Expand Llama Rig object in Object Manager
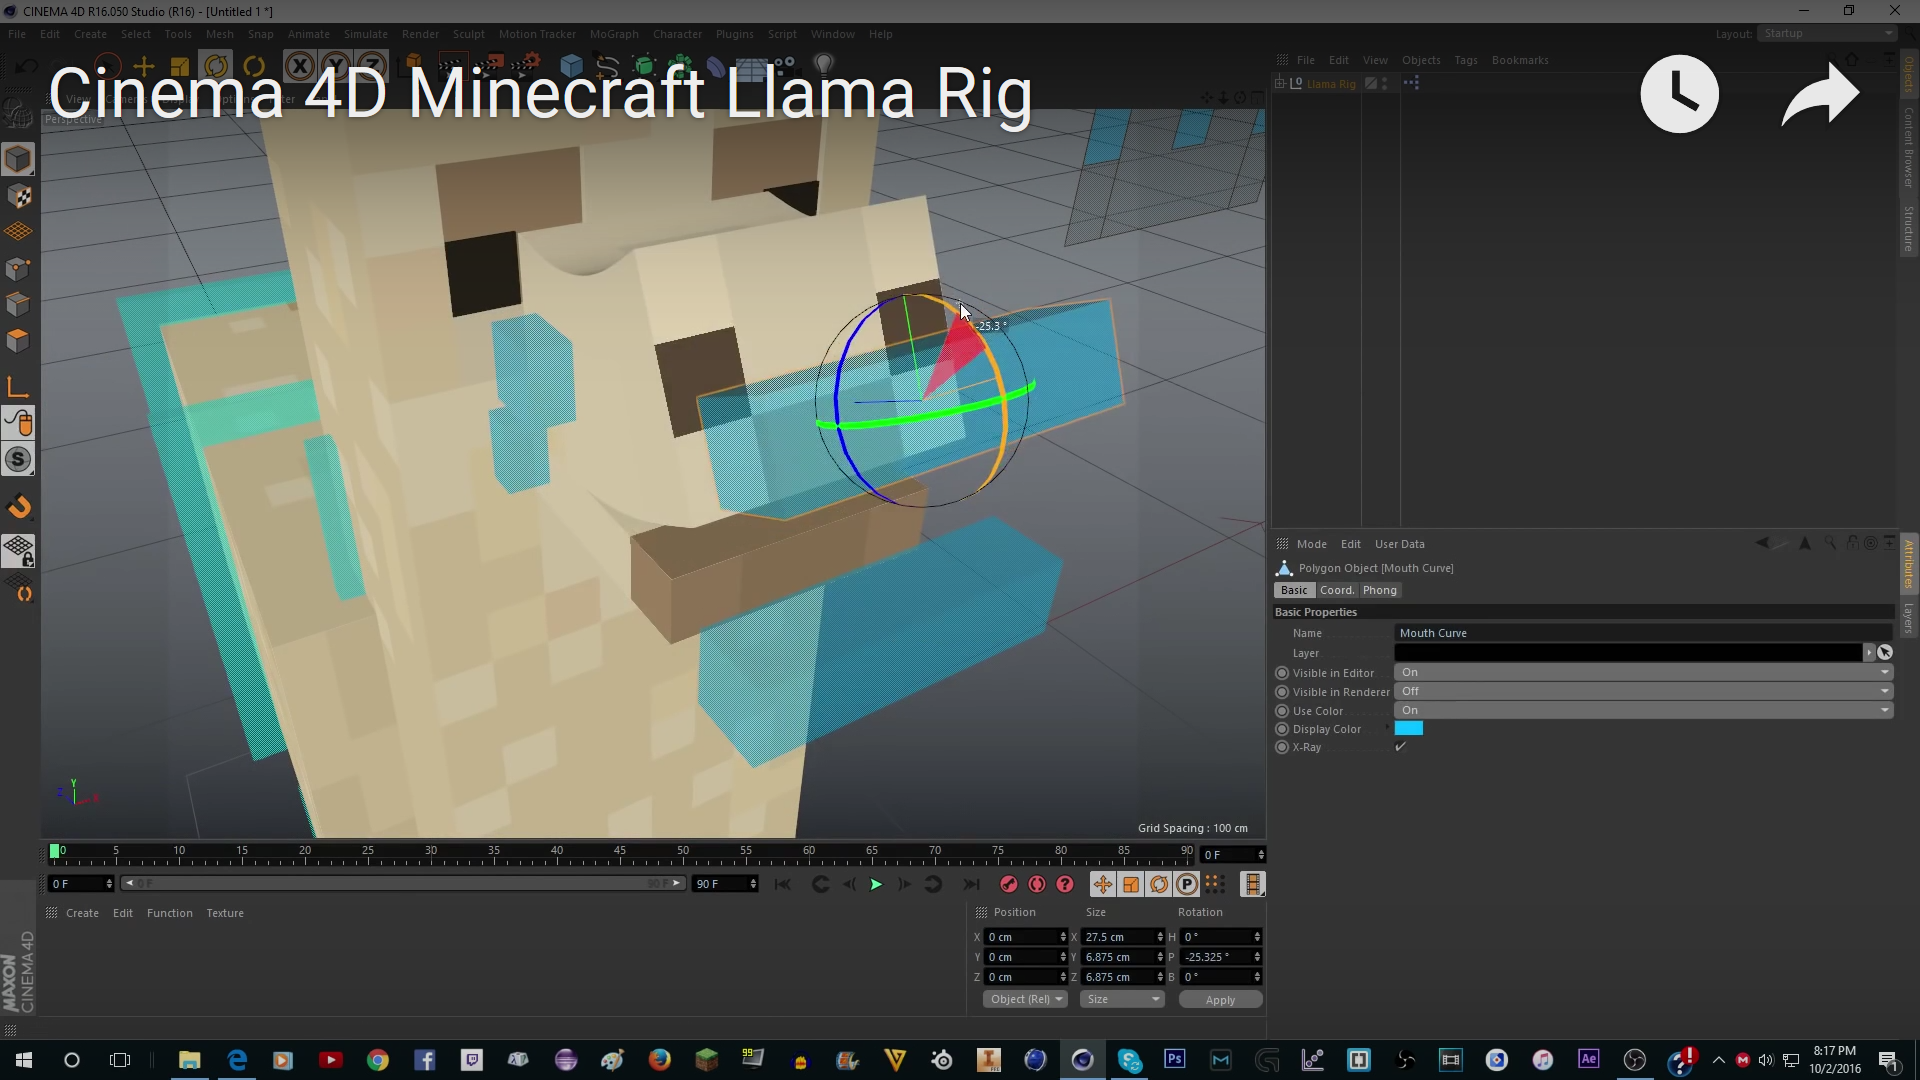Viewport: 1920px width, 1080px height. click(x=1281, y=84)
